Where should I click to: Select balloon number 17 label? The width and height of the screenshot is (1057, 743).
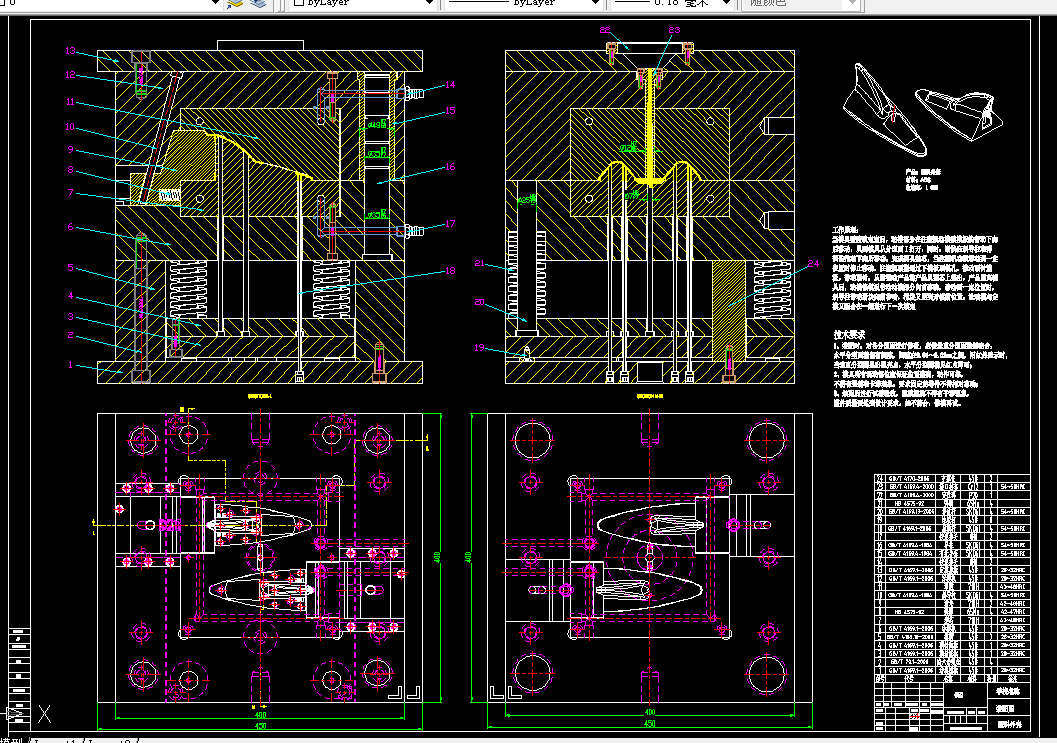pyautogui.click(x=450, y=224)
